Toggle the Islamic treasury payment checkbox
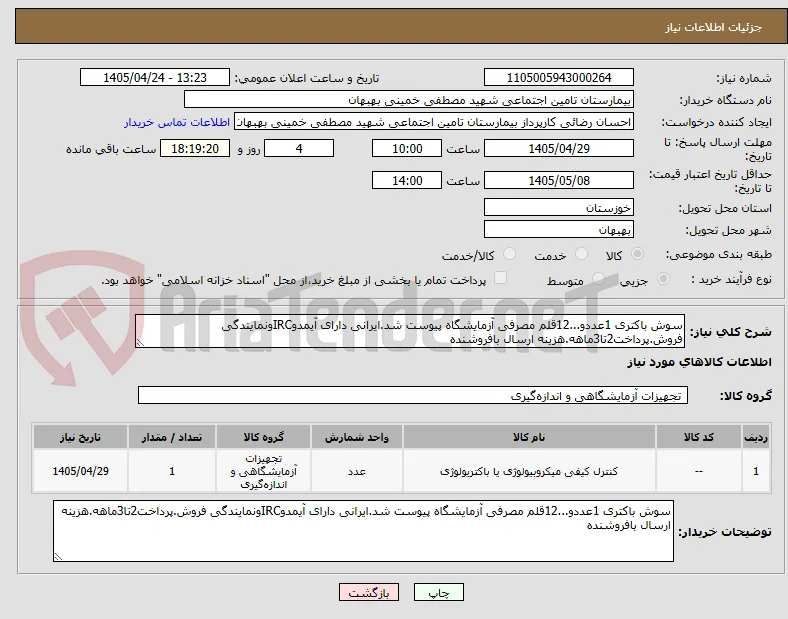Screen dimensions: 788x619 pos(500,278)
